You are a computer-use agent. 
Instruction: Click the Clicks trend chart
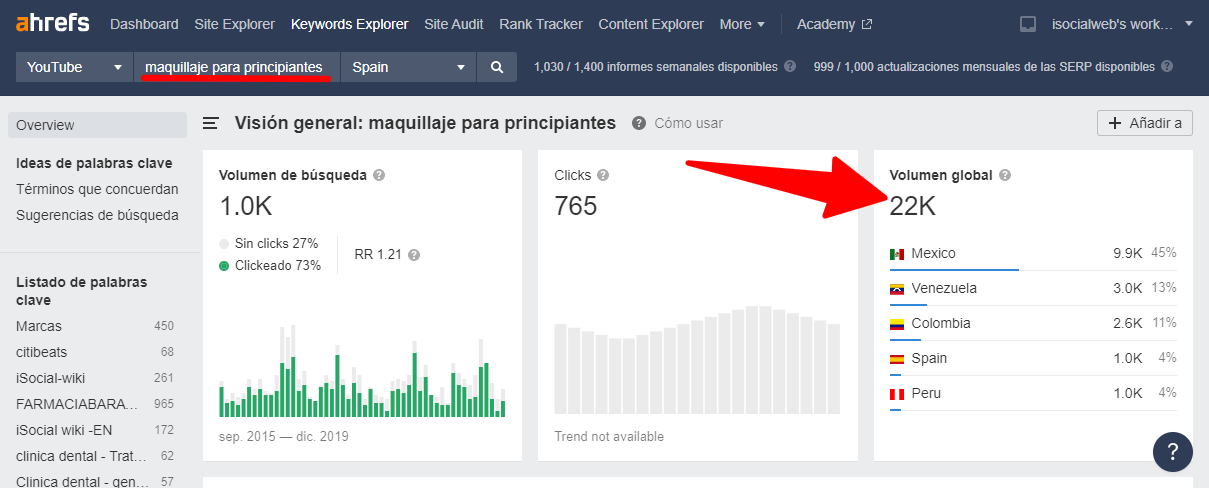[698, 360]
